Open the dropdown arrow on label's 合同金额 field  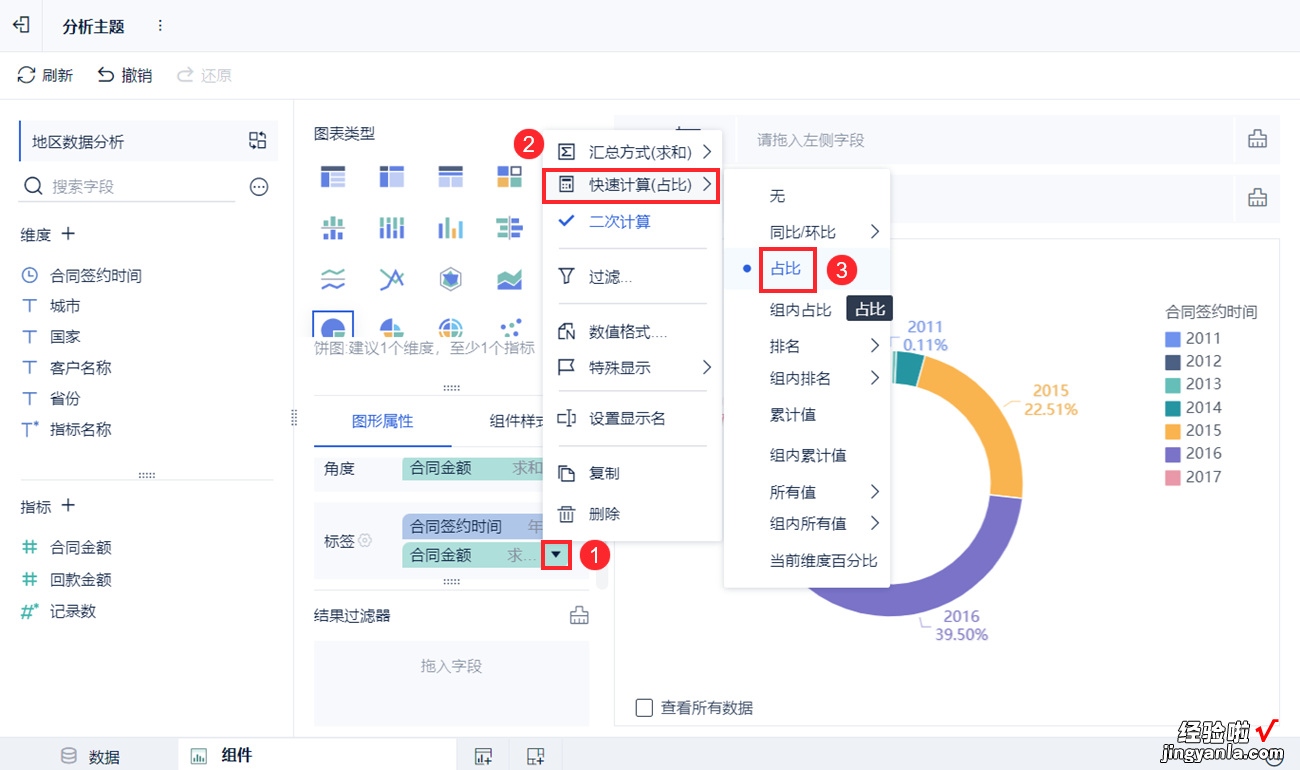click(x=557, y=554)
